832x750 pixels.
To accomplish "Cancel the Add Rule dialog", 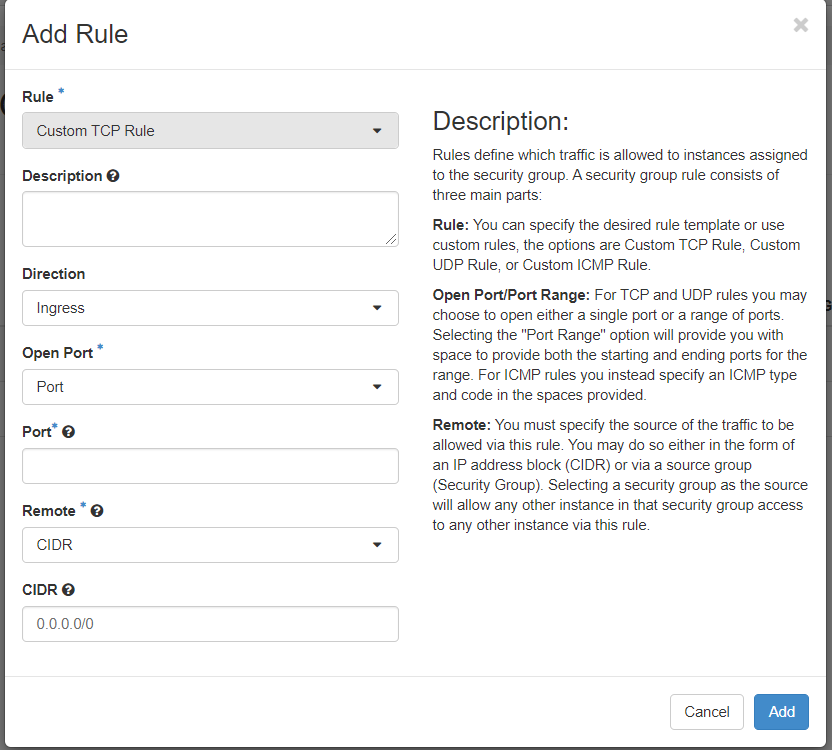I will pos(707,712).
